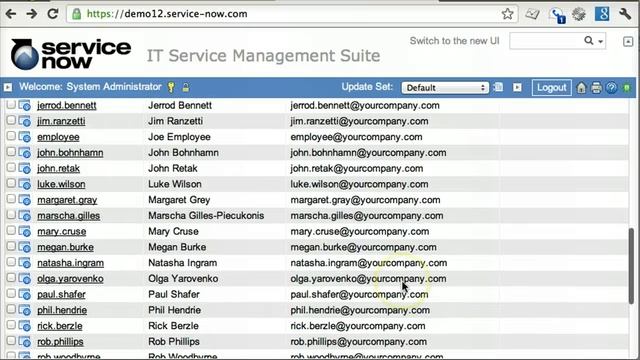The height and width of the screenshot is (360, 640).
Task: Open the browser wrench settings menu
Action: click(625, 14)
